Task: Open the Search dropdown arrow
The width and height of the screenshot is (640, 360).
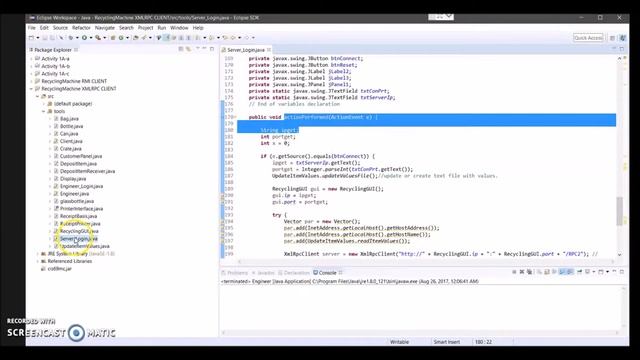Action: 150,38
